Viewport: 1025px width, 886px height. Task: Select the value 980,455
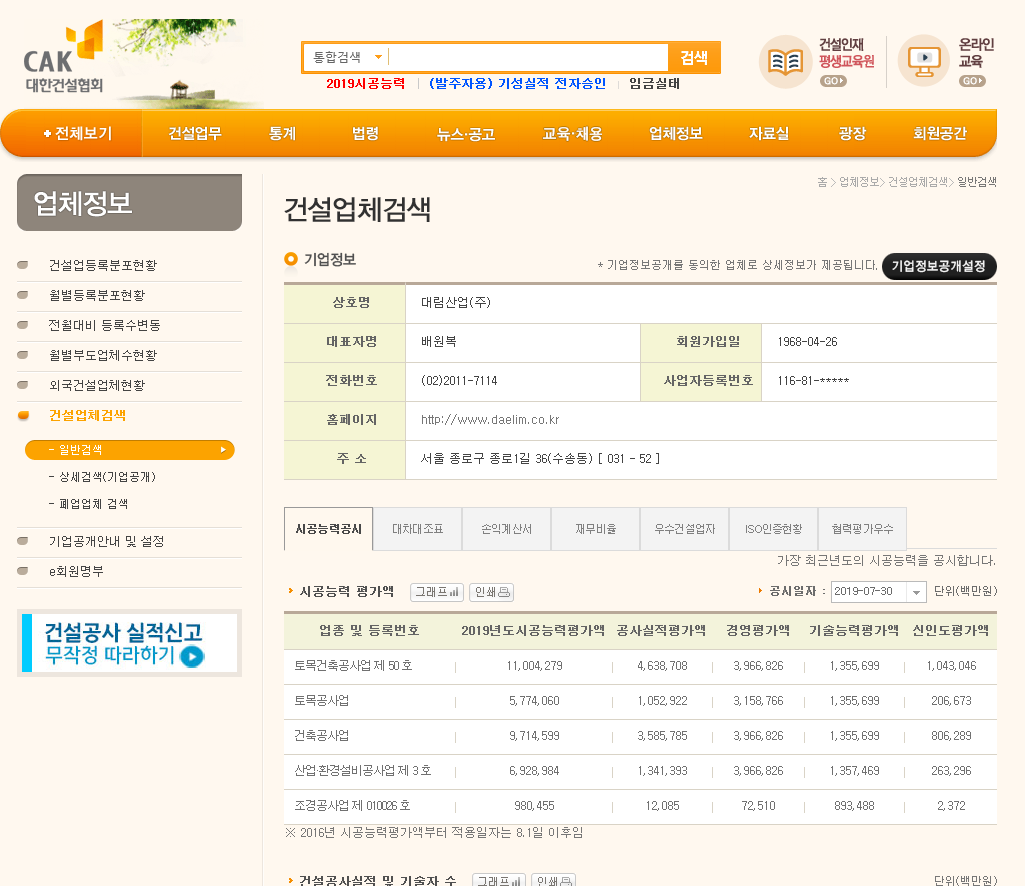[x=534, y=806]
